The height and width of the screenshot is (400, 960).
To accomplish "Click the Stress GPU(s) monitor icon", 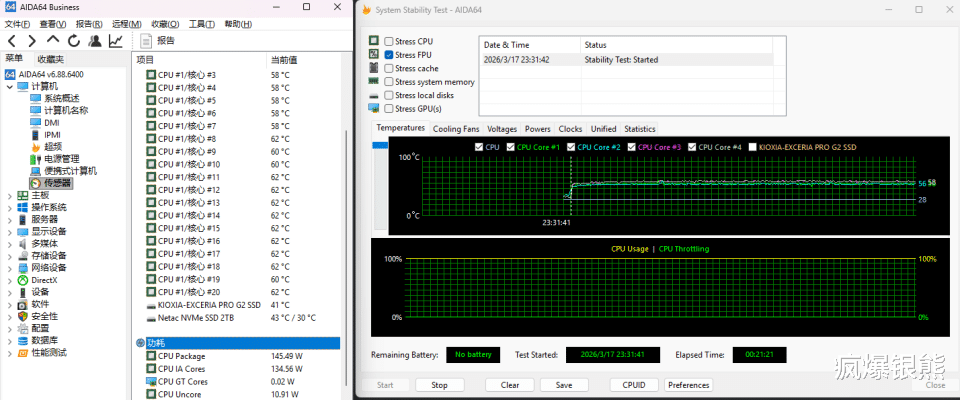I will point(373,108).
